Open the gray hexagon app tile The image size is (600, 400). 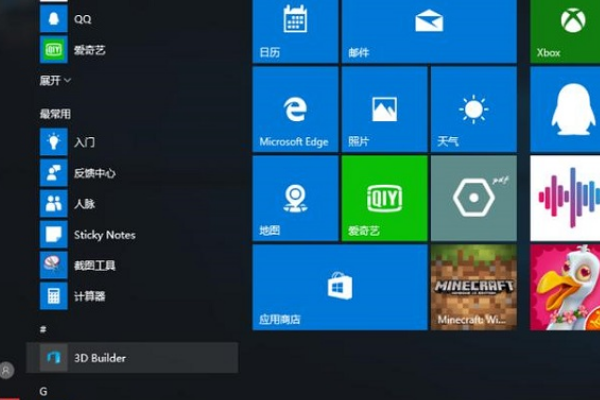pos(474,198)
